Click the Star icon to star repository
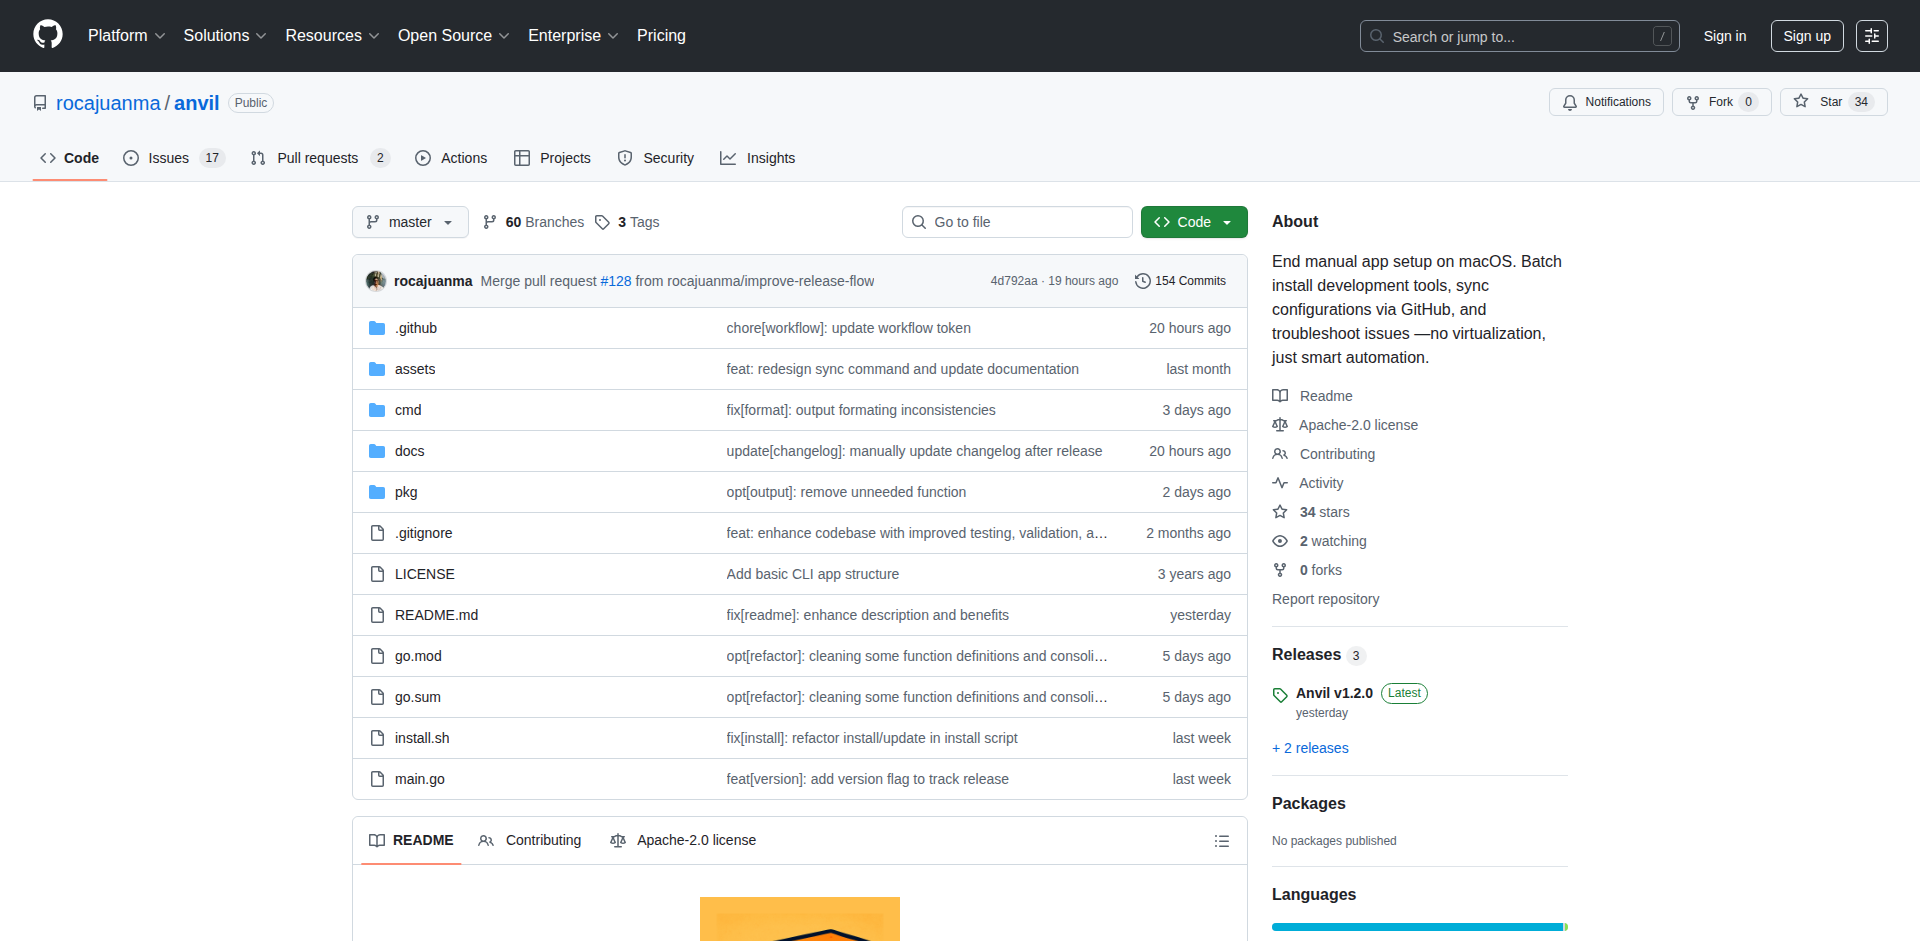The image size is (1920, 941). click(x=1801, y=101)
